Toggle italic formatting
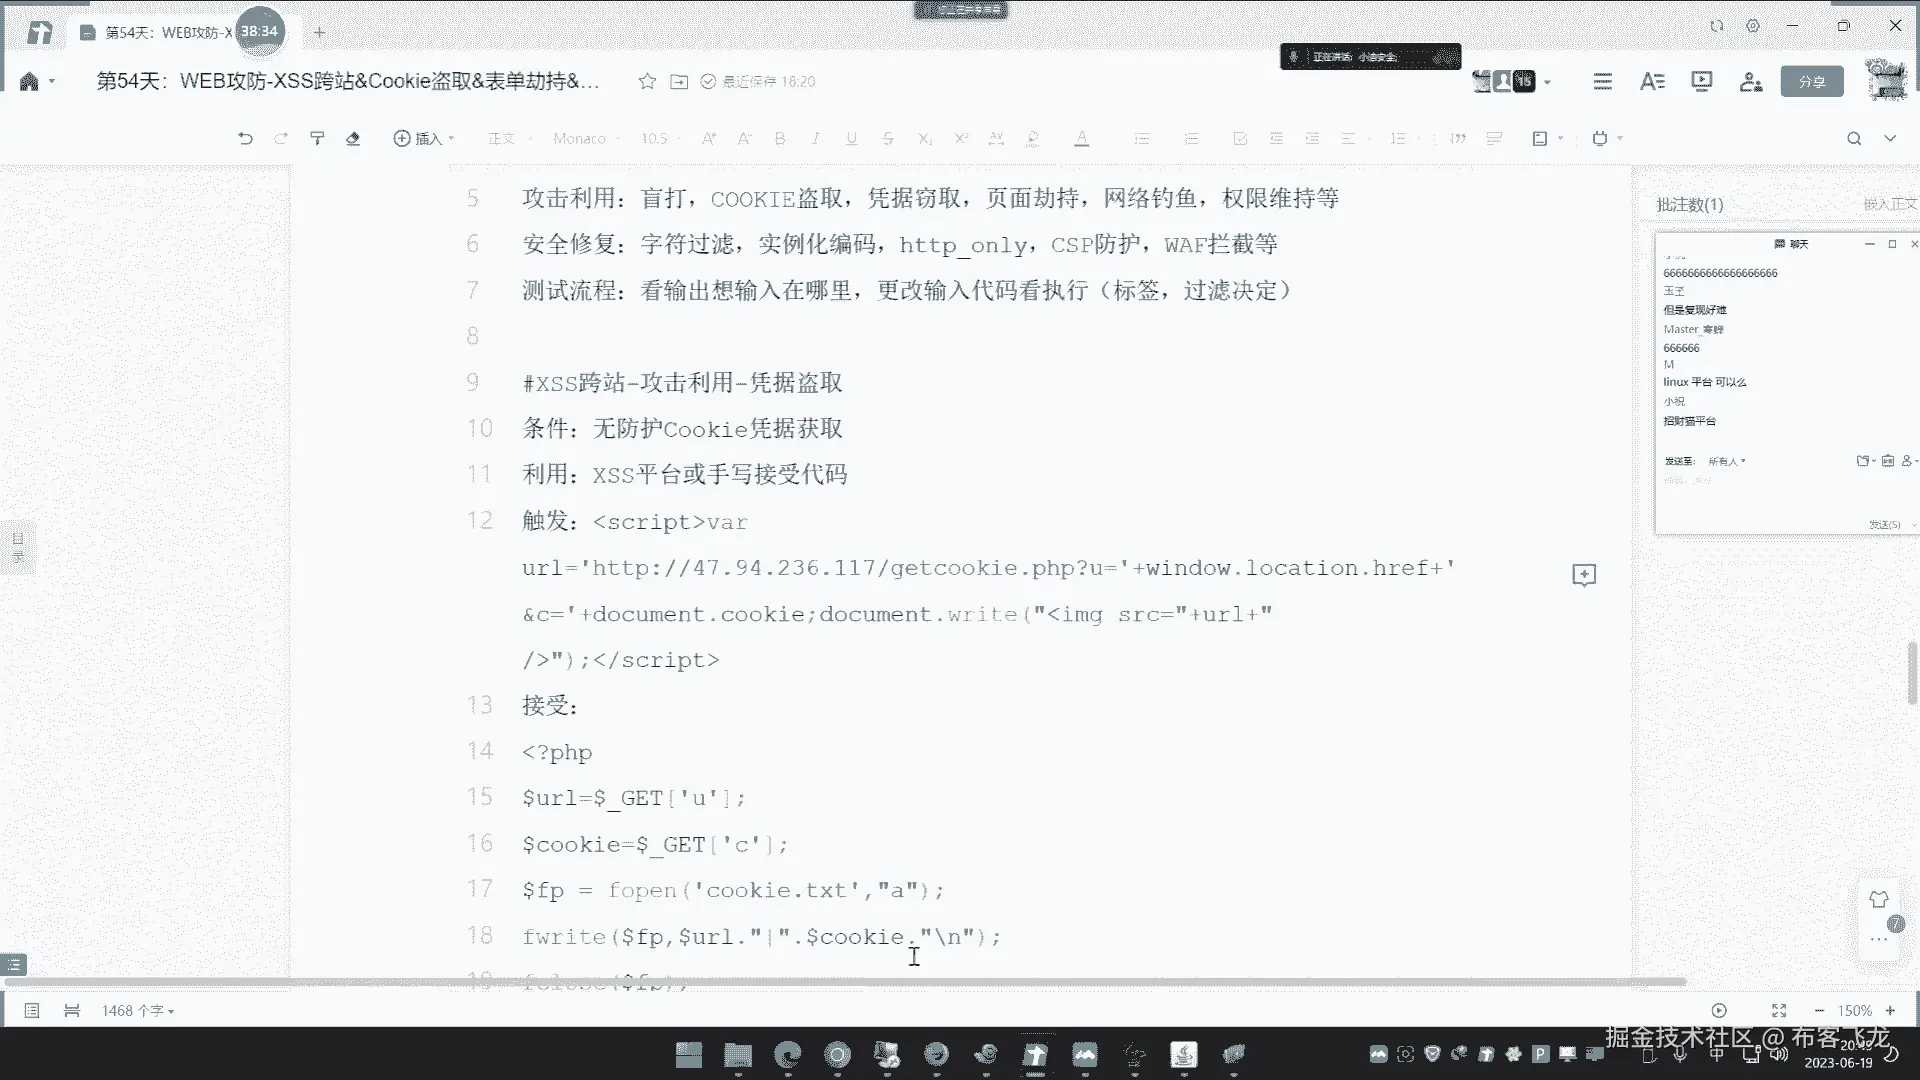The width and height of the screenshot is (1920, 1080). coord(815,139)
